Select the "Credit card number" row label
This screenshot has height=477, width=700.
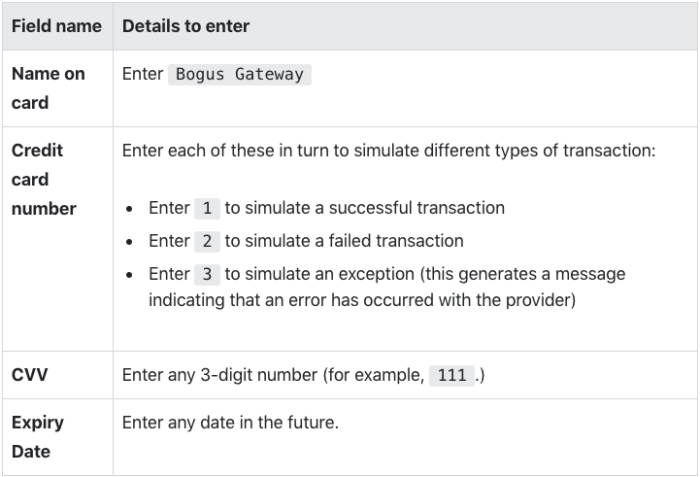coord(43,180)
